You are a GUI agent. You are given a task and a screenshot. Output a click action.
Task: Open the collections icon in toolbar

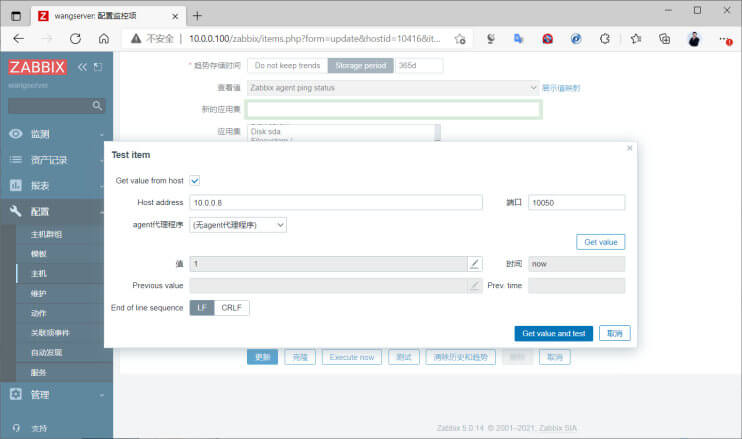[x=664, y=39]
